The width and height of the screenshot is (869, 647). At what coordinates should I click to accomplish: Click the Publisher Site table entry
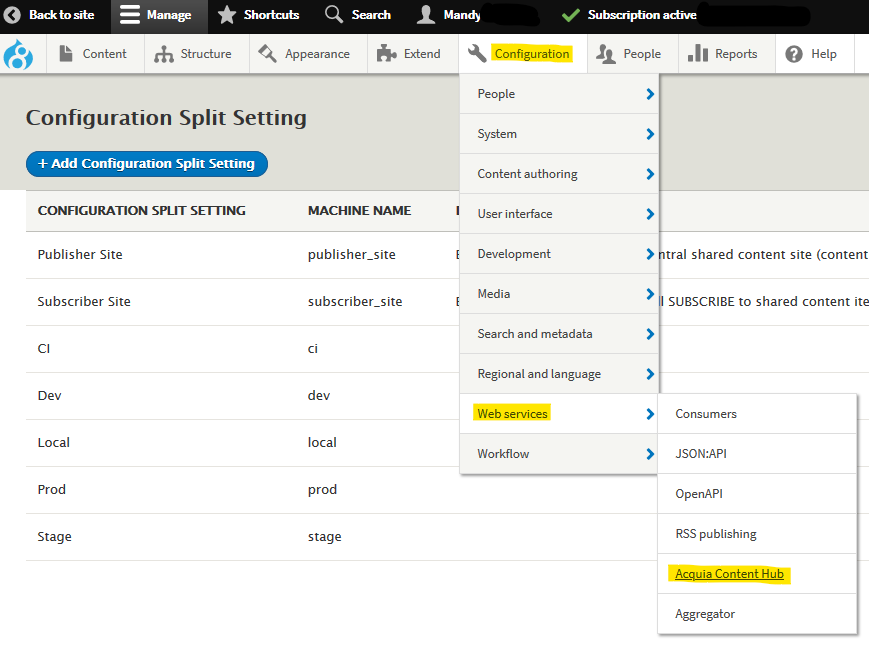tap(80, 254)
